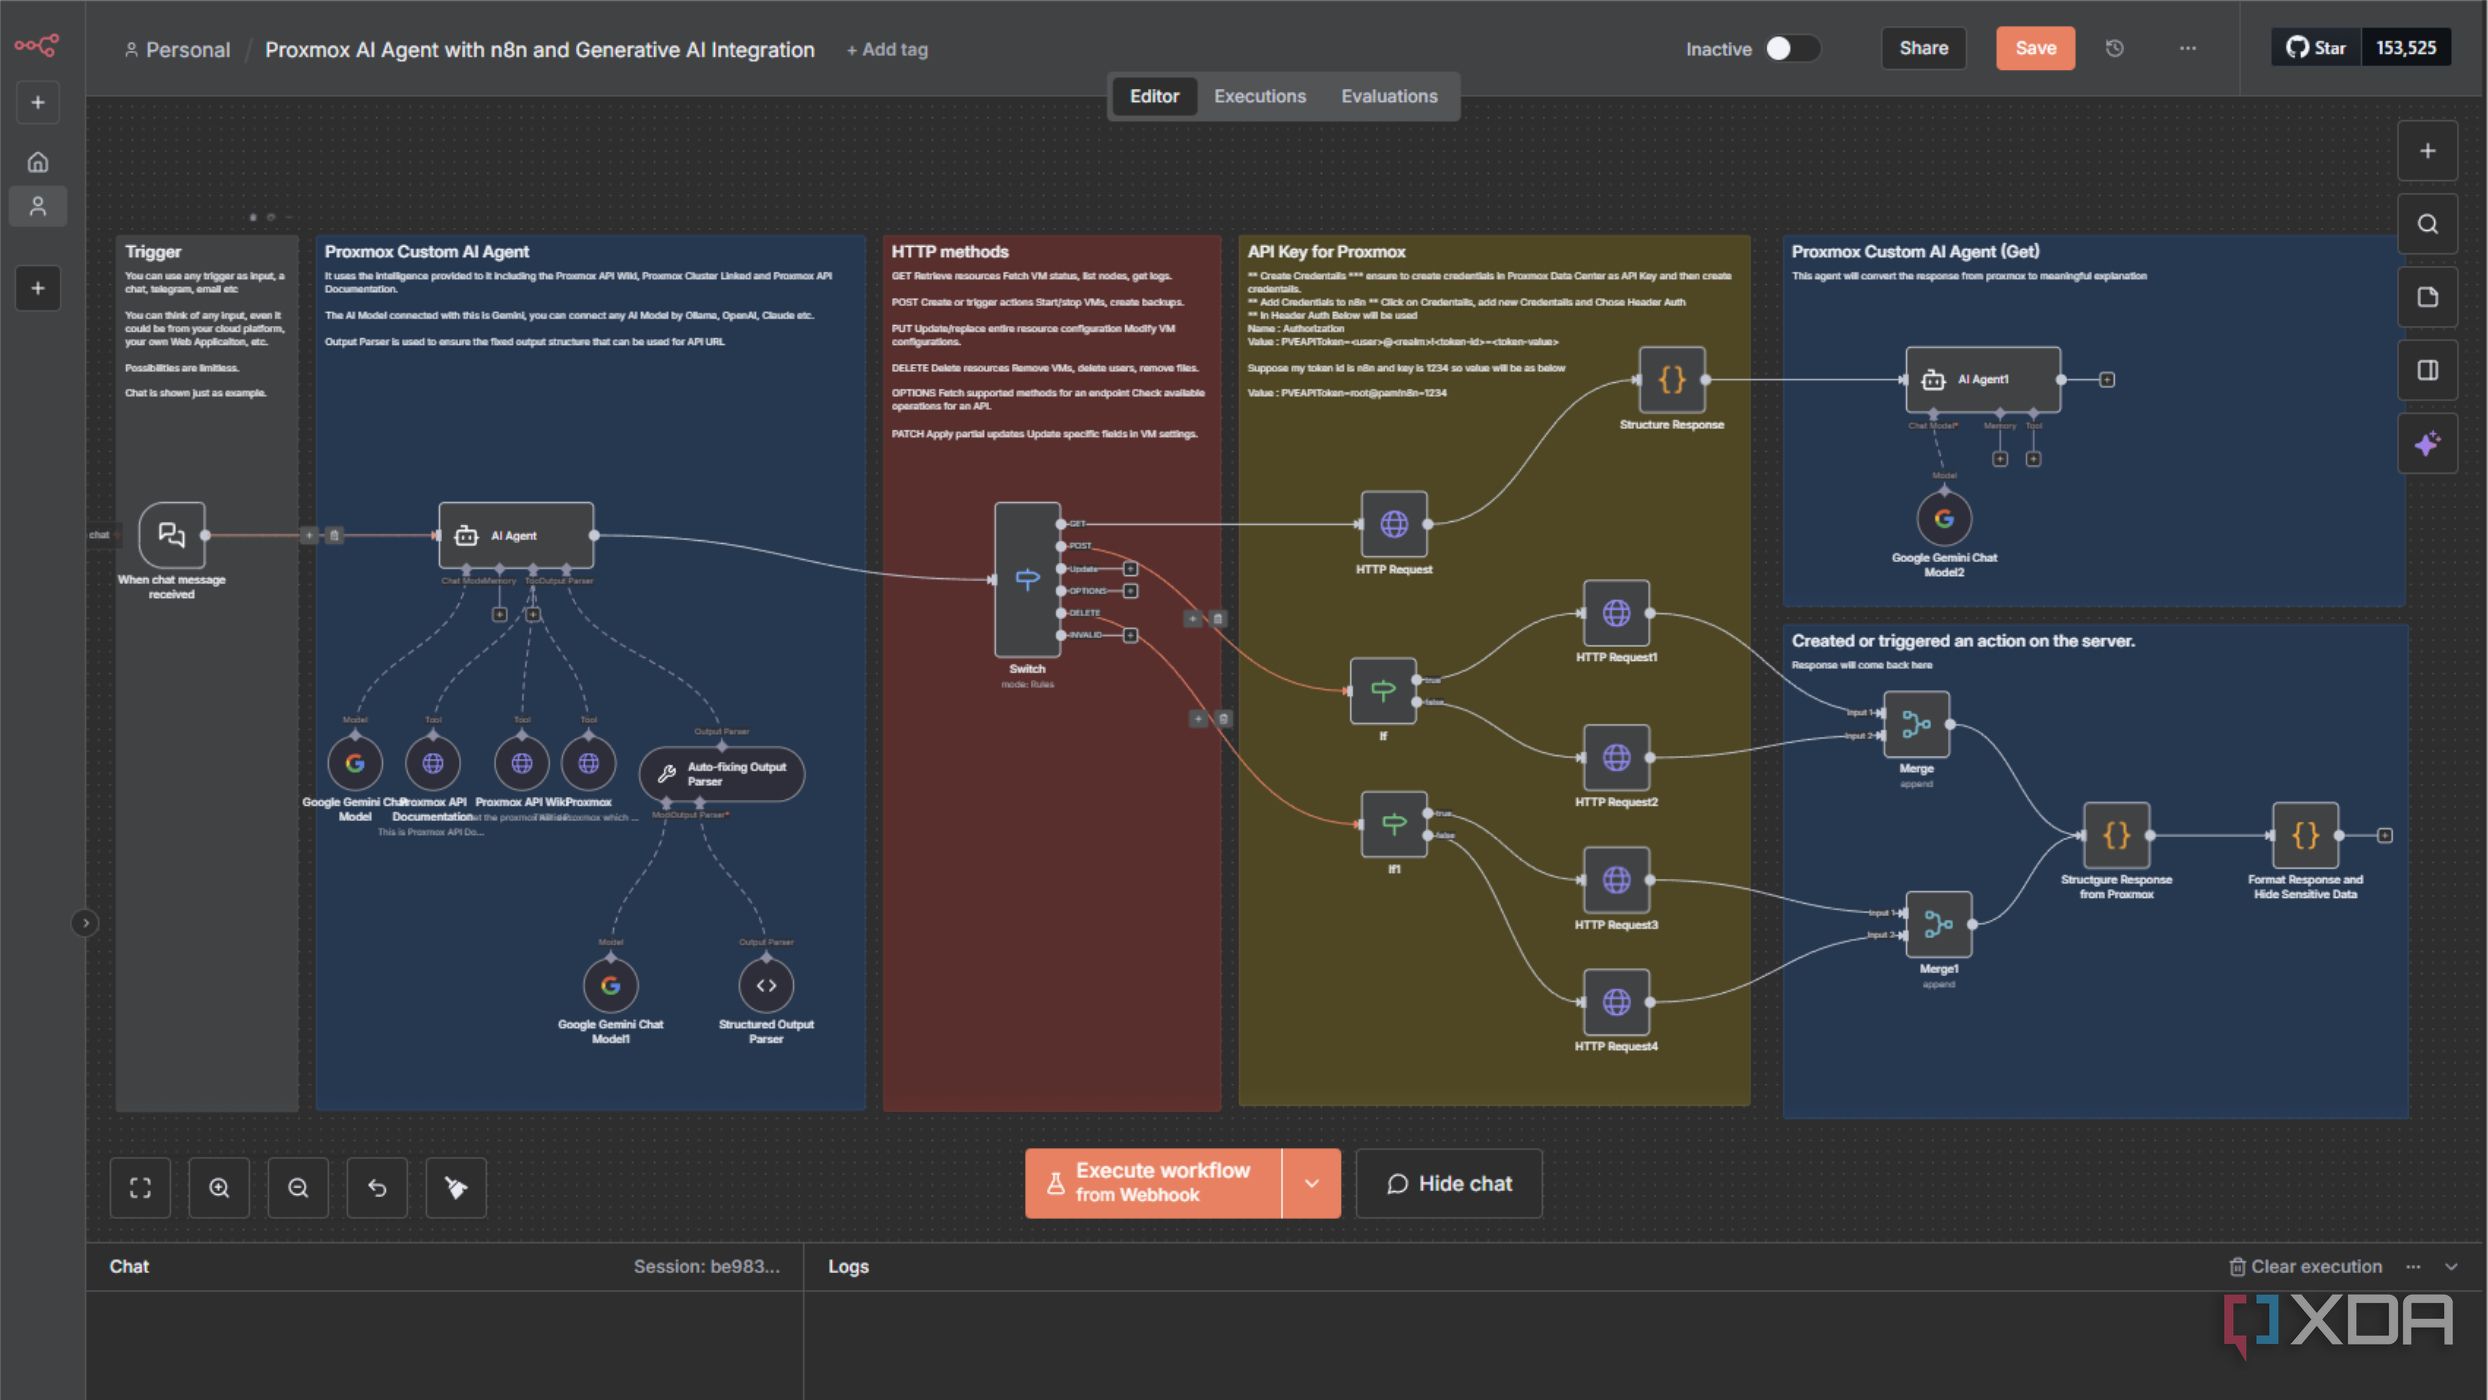Click the add node plus button on canvas
Screen dimensions: 2488x1400
pyautogui.click(x=2427, y=151)
